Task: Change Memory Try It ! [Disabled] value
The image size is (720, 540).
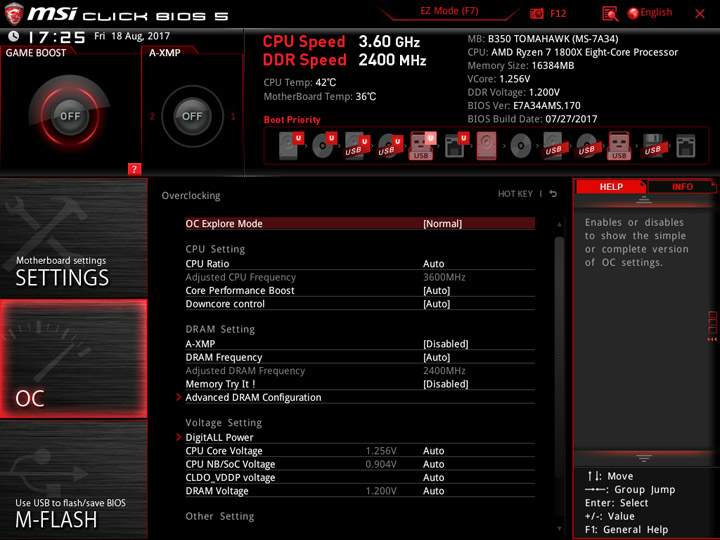Action: tap(360, 384)
